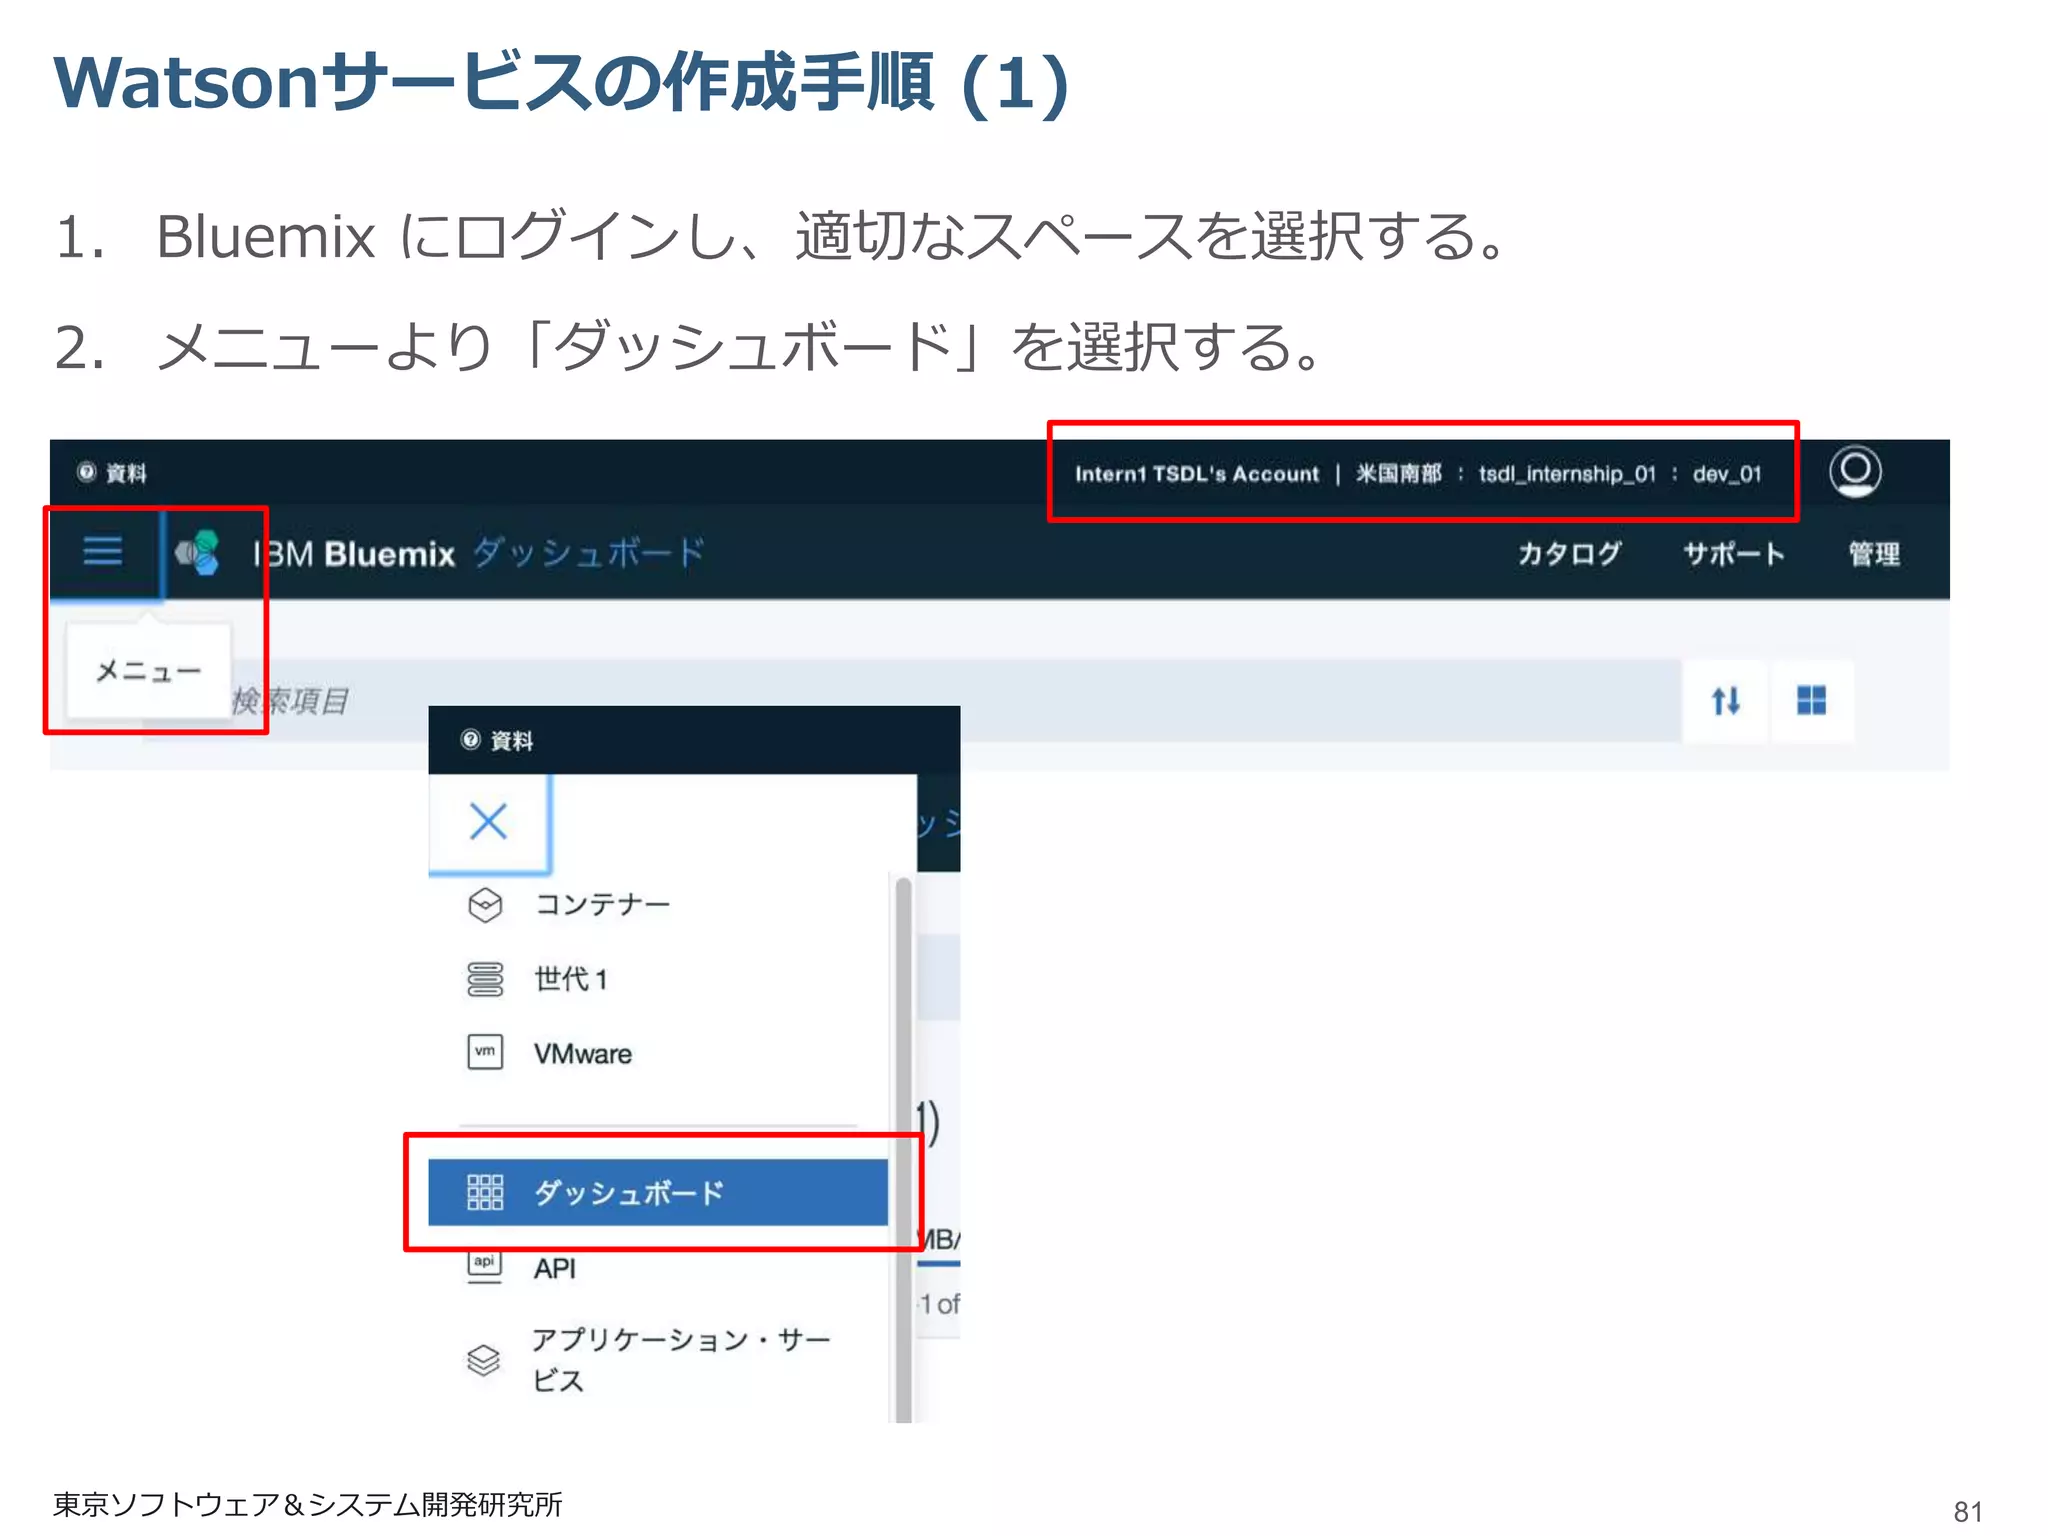Open the 管理 link in header

point(1874,553)
